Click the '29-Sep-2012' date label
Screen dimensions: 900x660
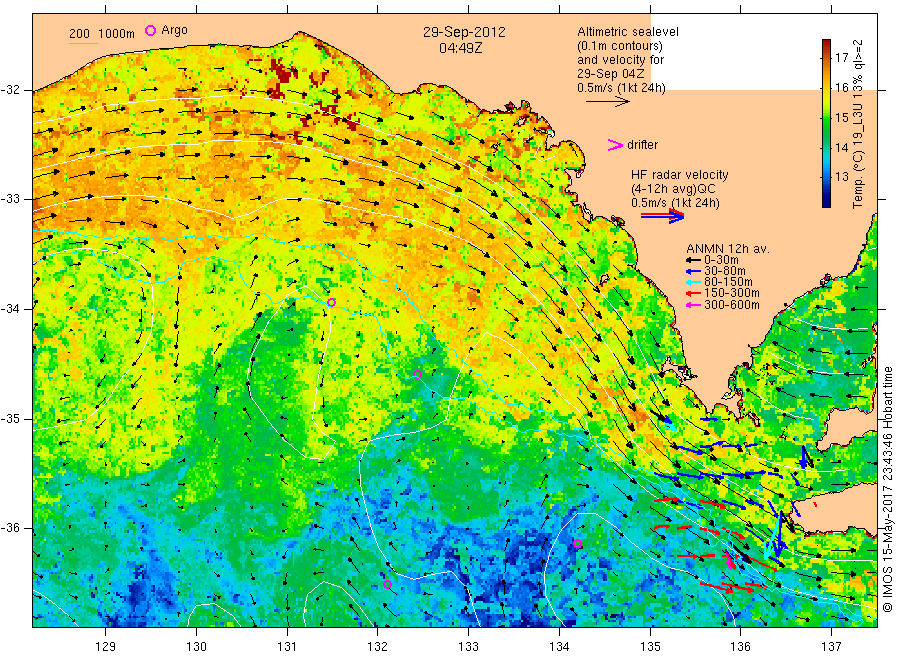coord(464,32)
